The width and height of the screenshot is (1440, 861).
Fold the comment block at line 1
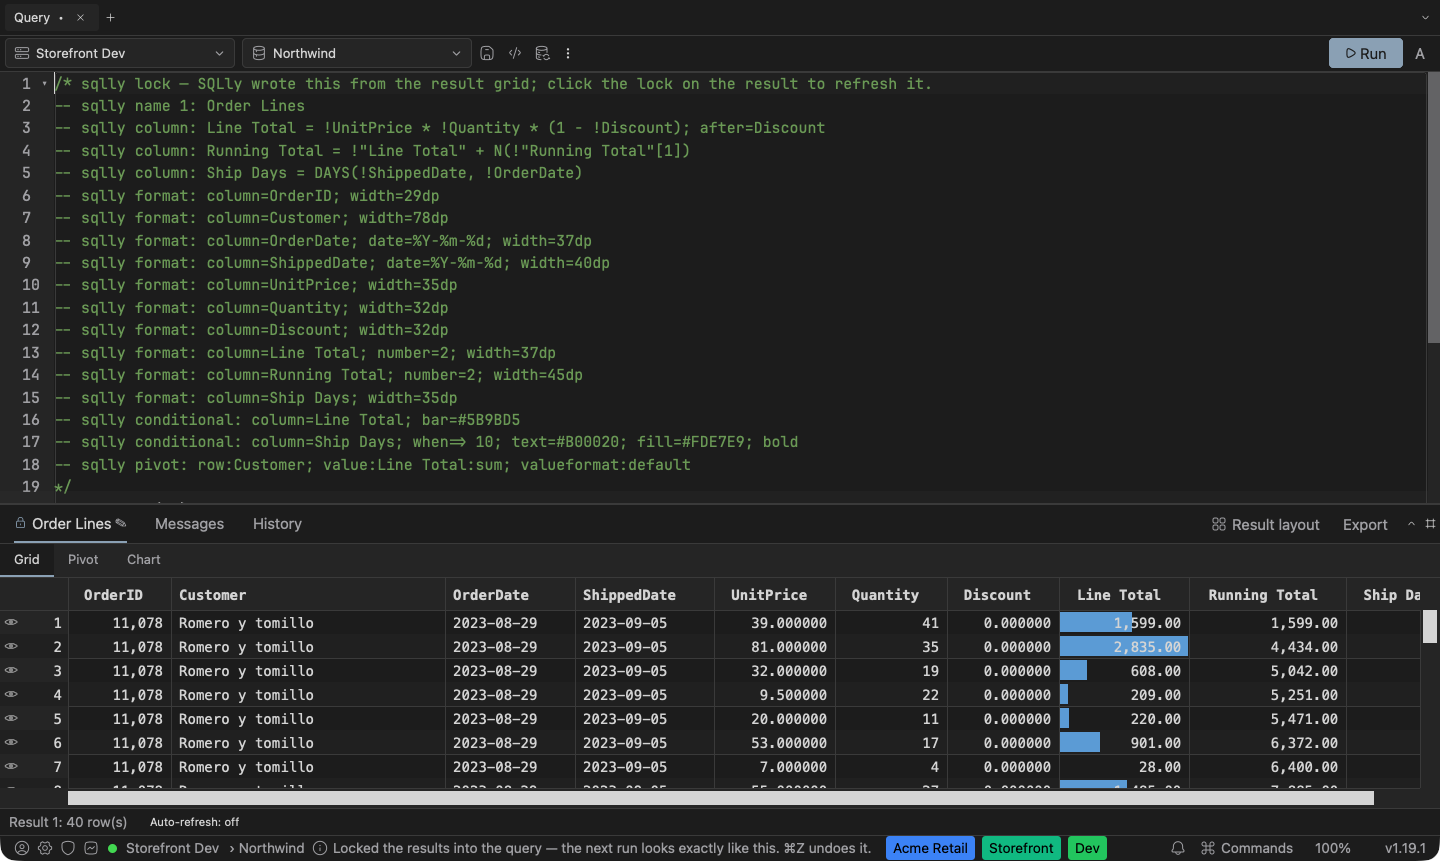[45, 84]
